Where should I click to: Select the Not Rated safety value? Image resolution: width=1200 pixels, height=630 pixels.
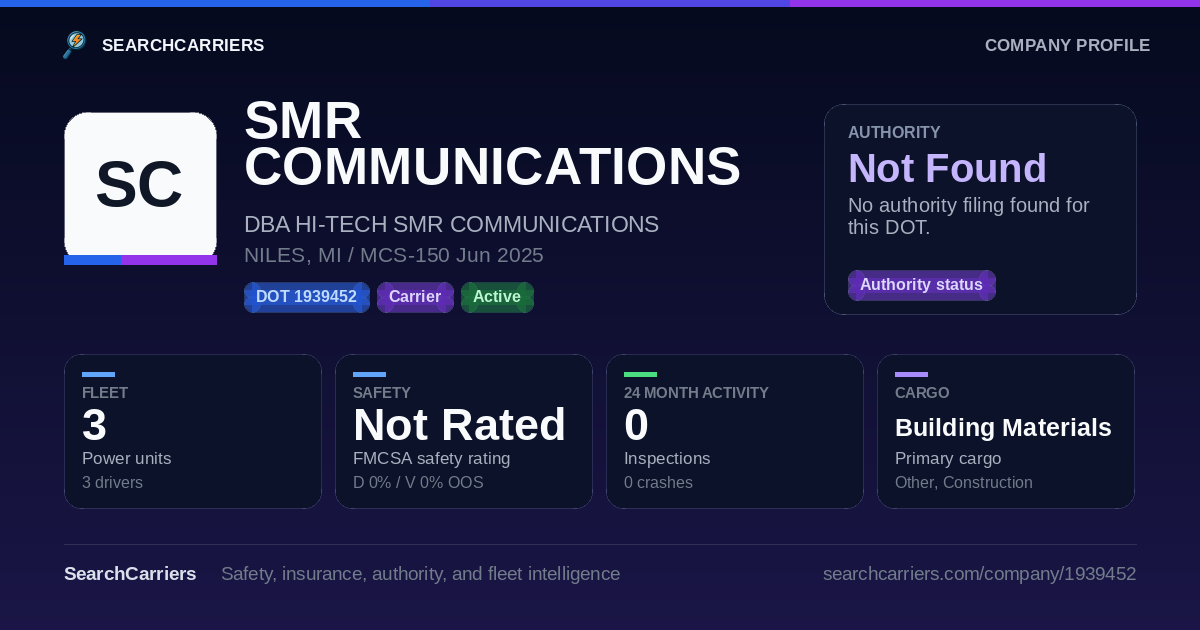459,425
